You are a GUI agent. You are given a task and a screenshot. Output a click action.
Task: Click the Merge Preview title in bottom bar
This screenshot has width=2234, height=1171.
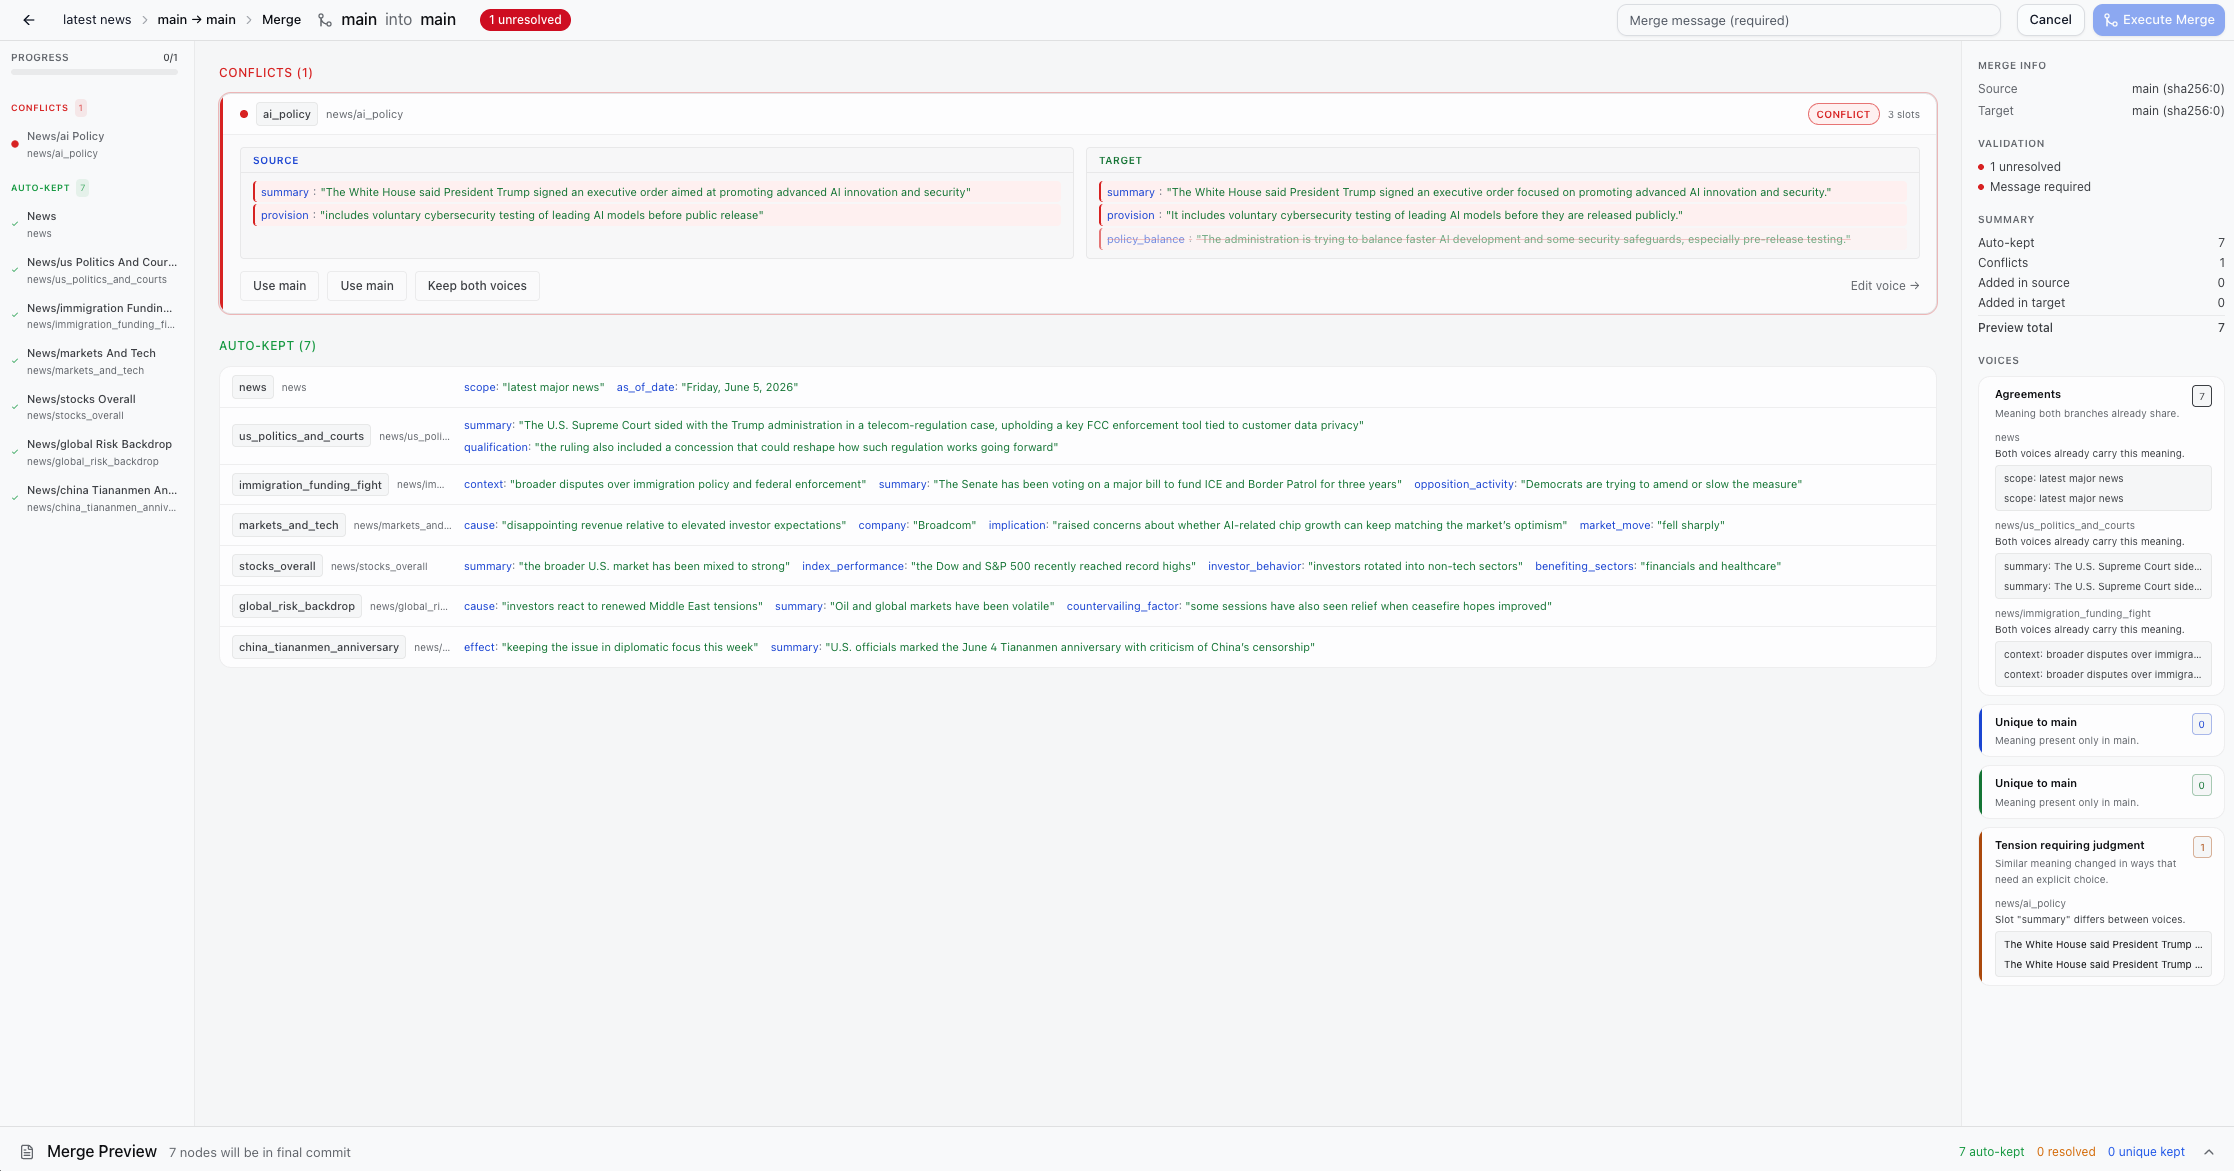coord(102,1152)
